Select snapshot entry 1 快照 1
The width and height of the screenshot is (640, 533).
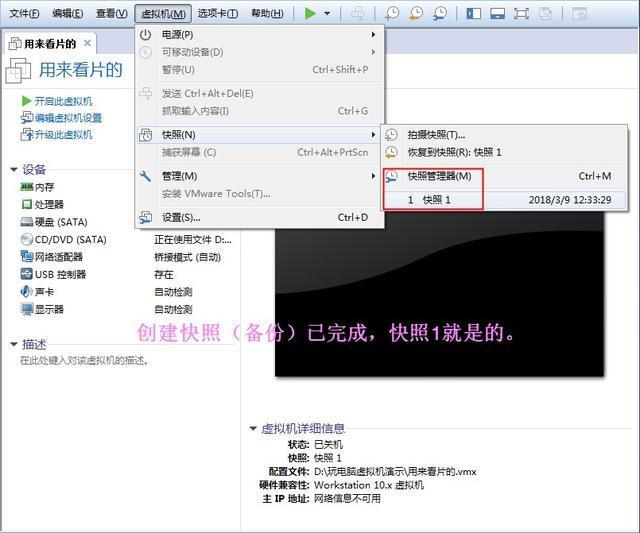[504, 200]
